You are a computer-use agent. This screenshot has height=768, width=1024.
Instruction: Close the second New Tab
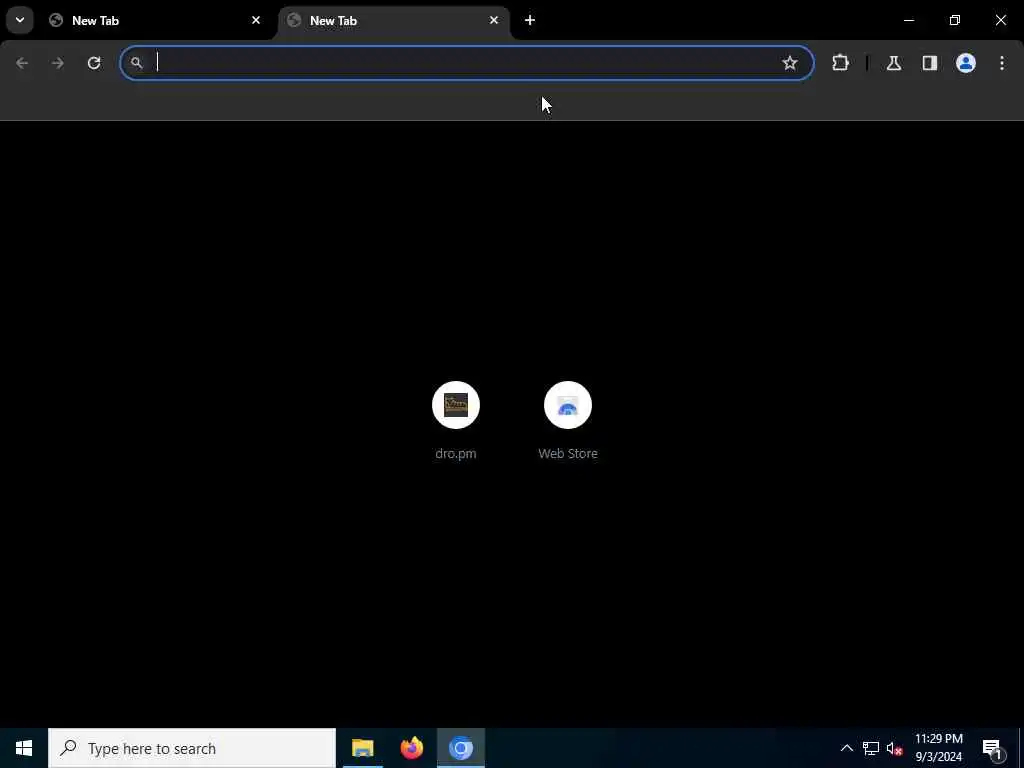(494, 20)
